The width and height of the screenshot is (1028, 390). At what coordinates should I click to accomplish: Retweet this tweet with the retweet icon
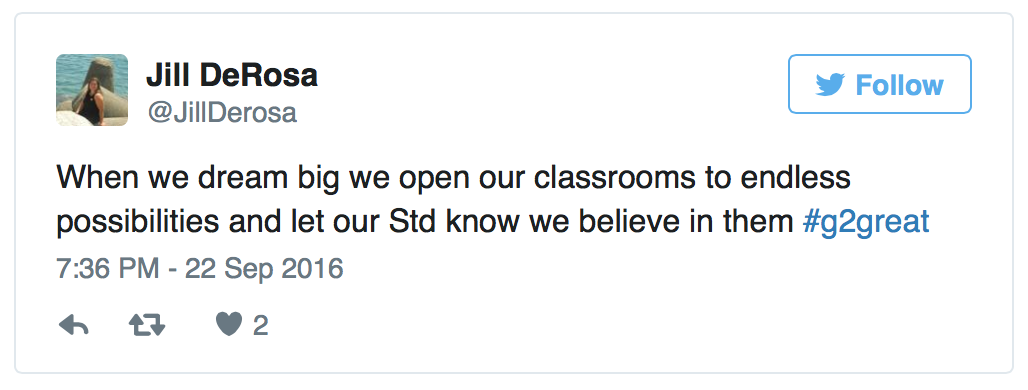point(147,324)
